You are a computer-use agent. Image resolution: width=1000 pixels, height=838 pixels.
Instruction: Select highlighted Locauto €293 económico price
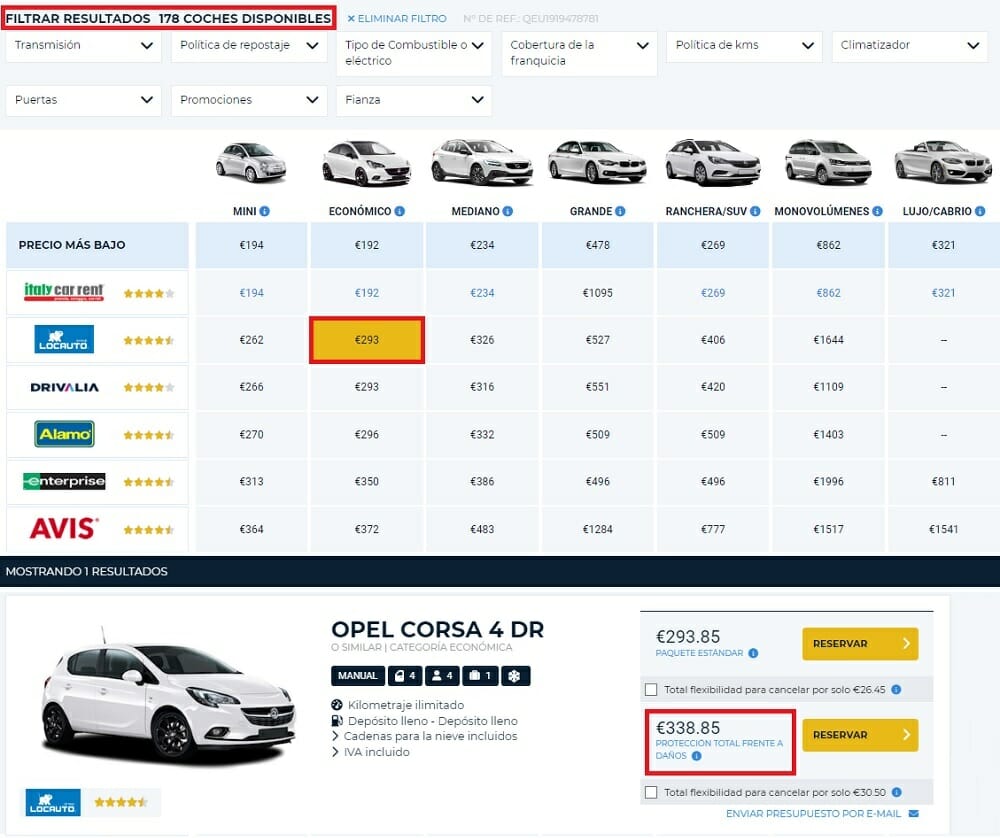tap(367, 340)
